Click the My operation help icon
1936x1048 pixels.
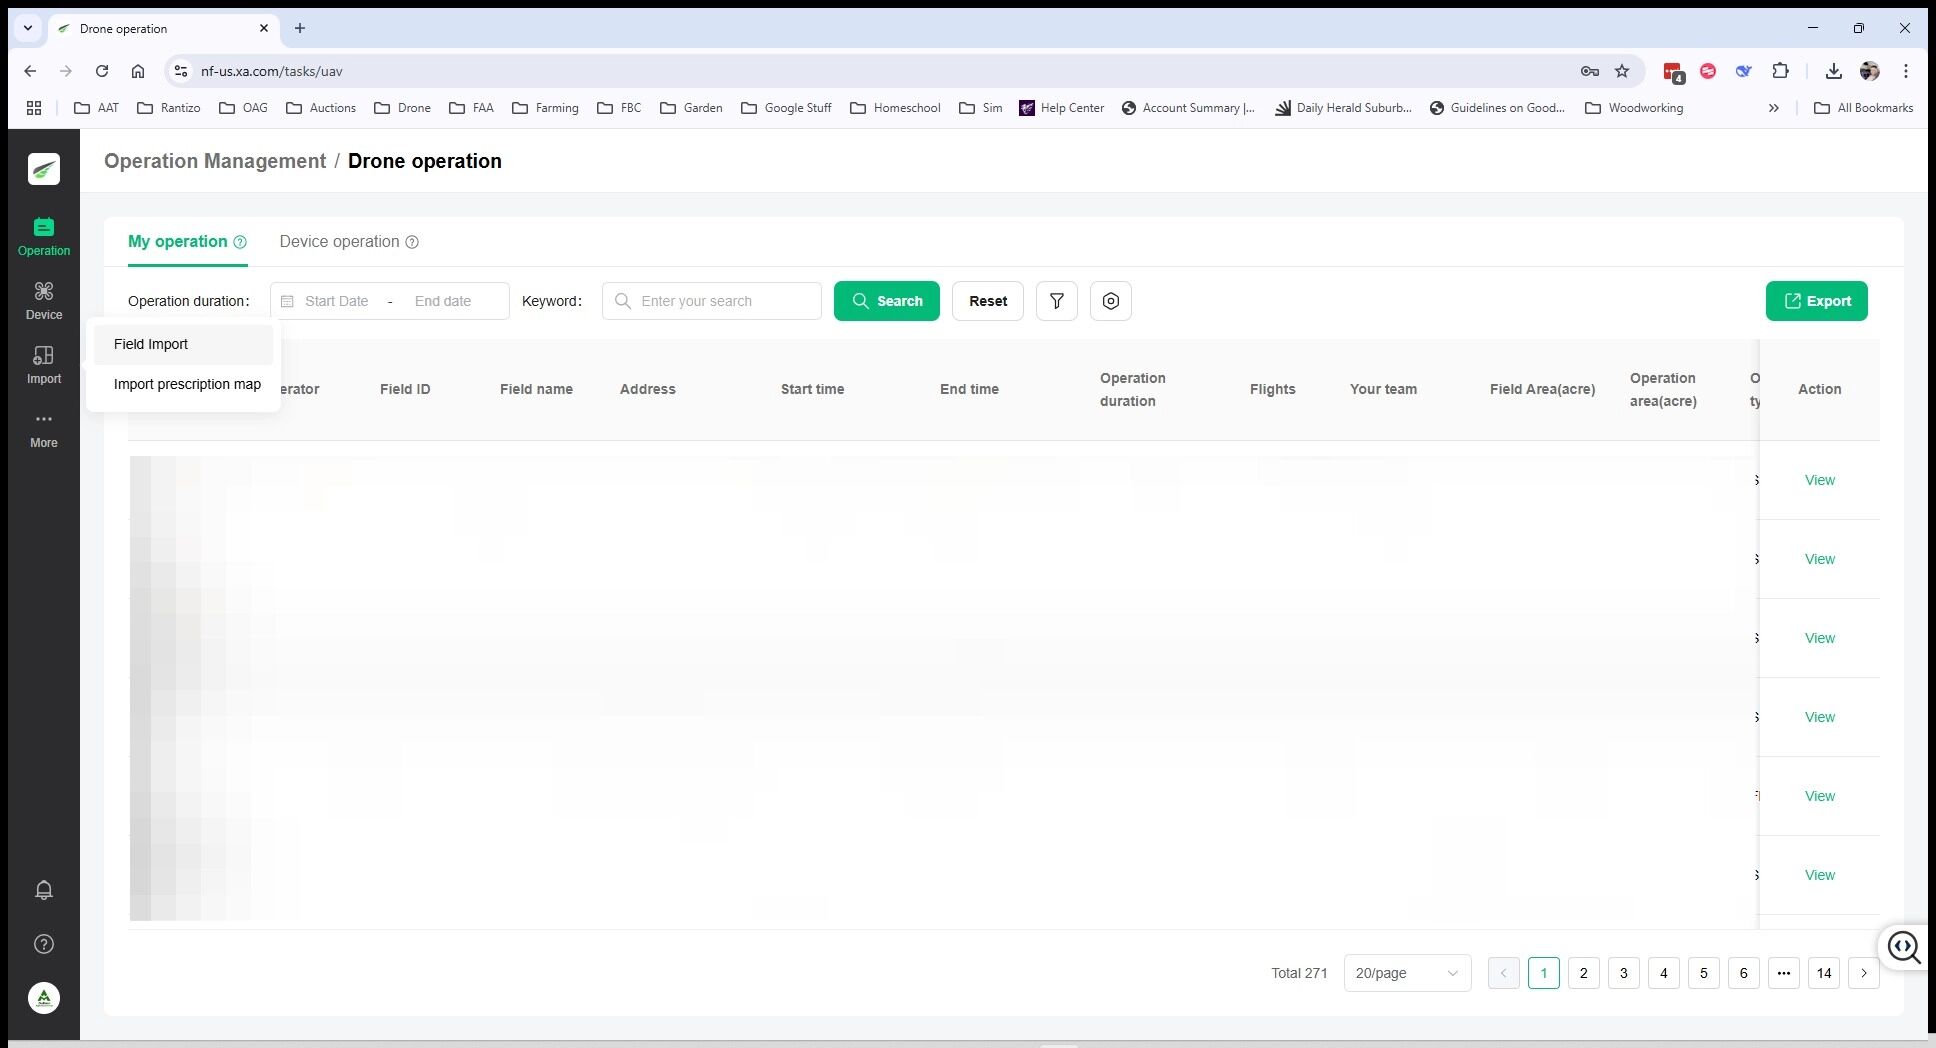240,242
